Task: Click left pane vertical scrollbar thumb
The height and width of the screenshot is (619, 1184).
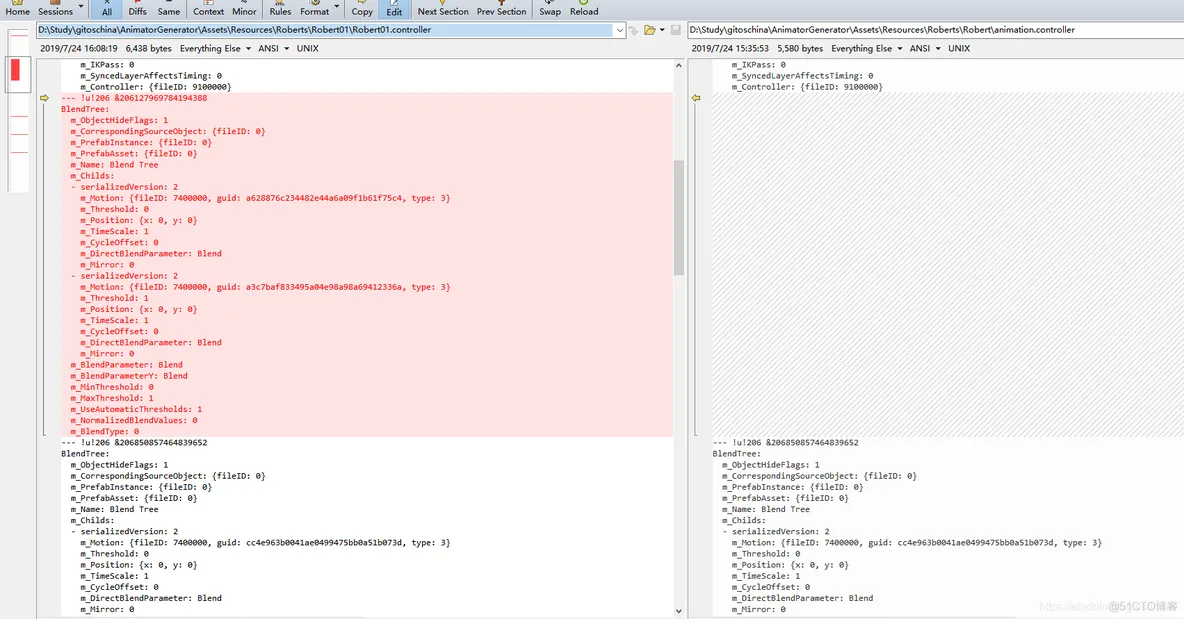Action: click(678, 217)
